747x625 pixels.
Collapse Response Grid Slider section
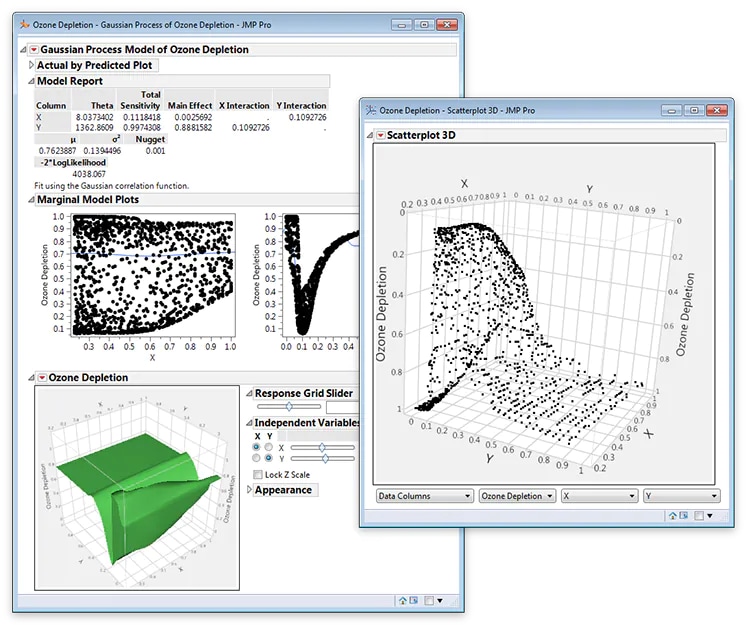pos(249,393)
